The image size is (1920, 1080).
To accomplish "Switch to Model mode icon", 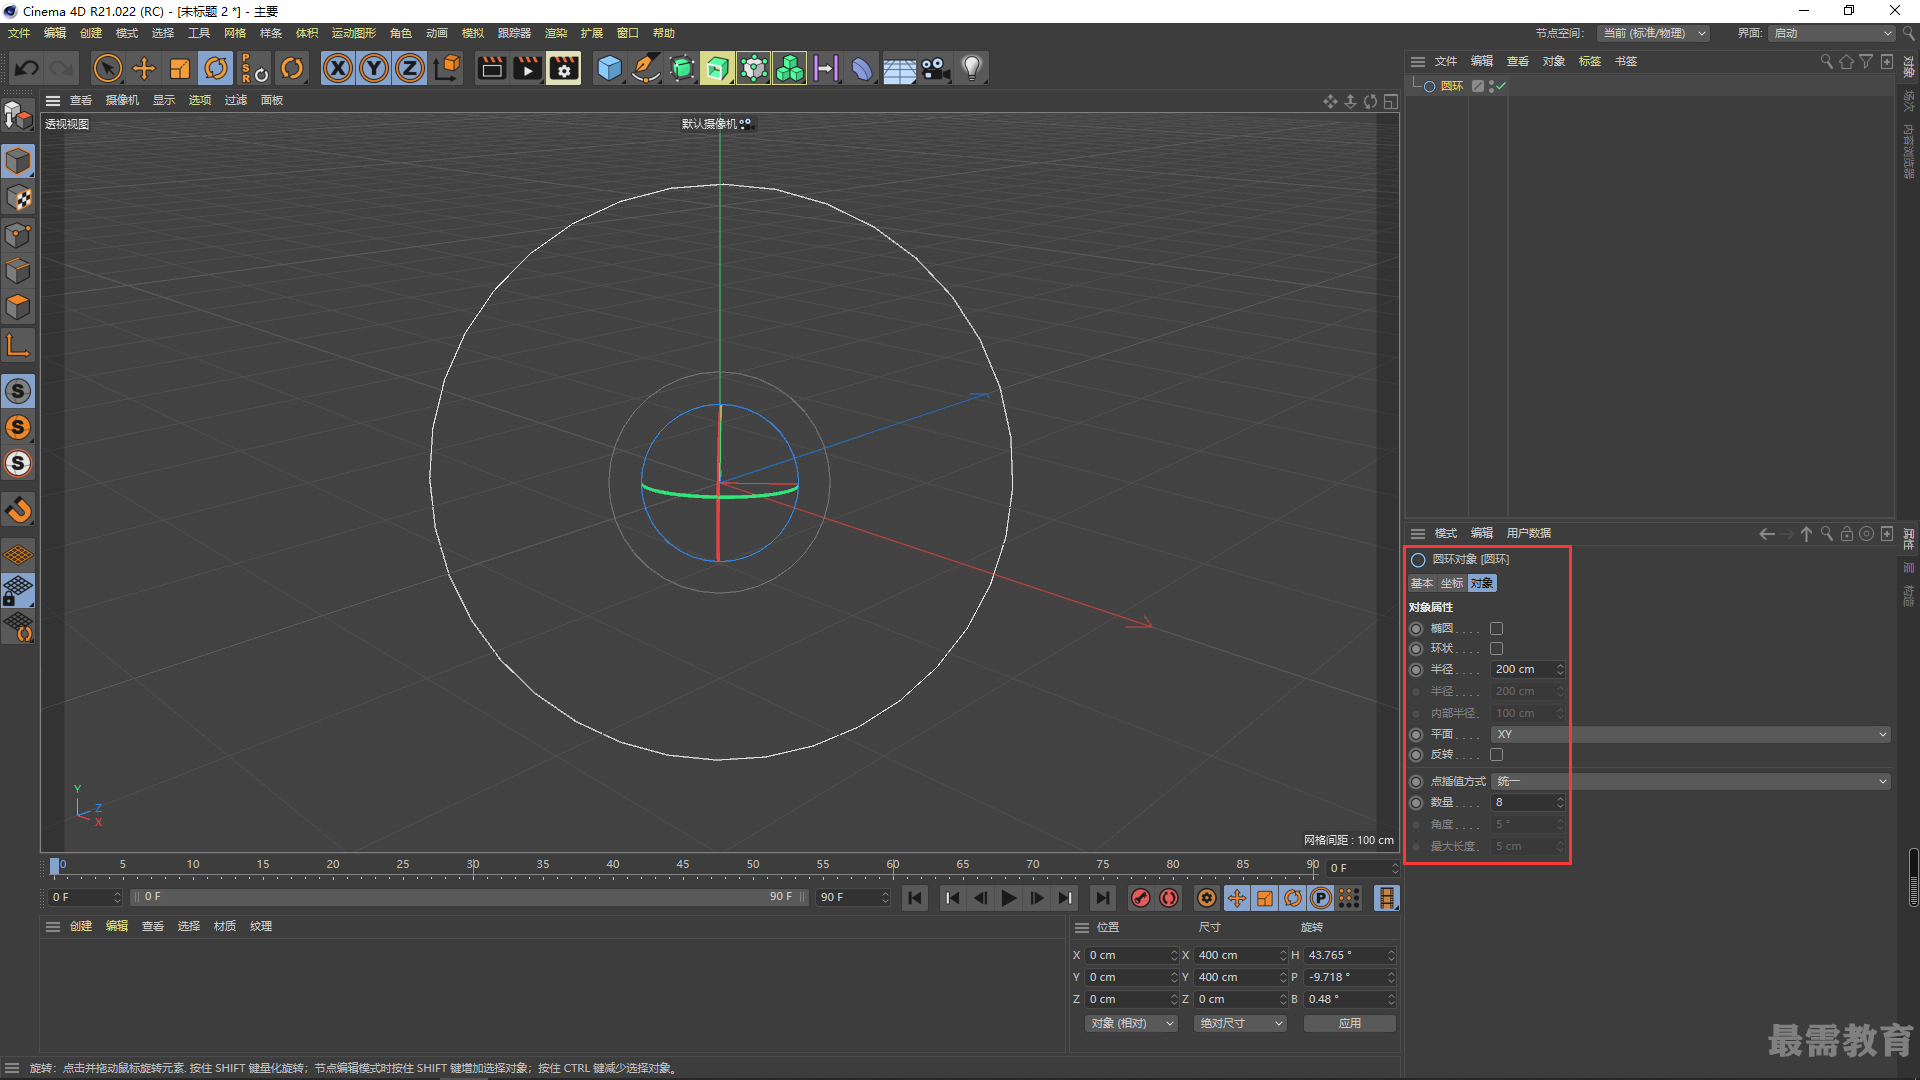I will pyautogui.click(x=18, y=161).
